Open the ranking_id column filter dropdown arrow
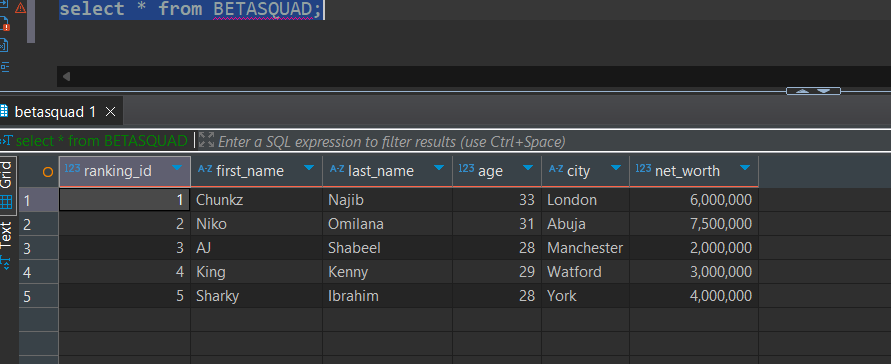Viewport: 891px width, 364px height. 177,168
